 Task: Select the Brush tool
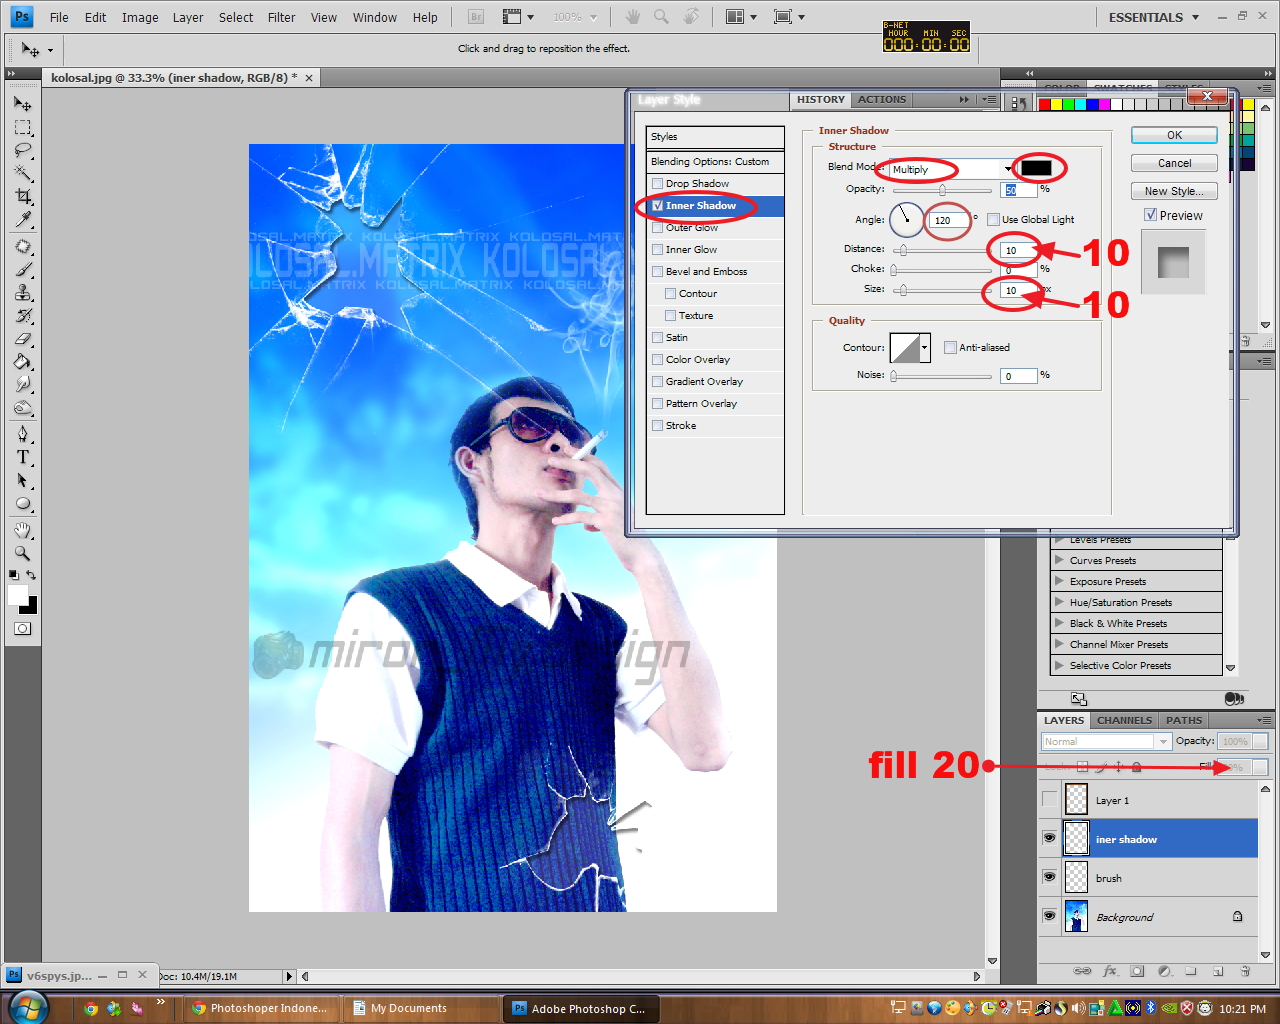22,270
